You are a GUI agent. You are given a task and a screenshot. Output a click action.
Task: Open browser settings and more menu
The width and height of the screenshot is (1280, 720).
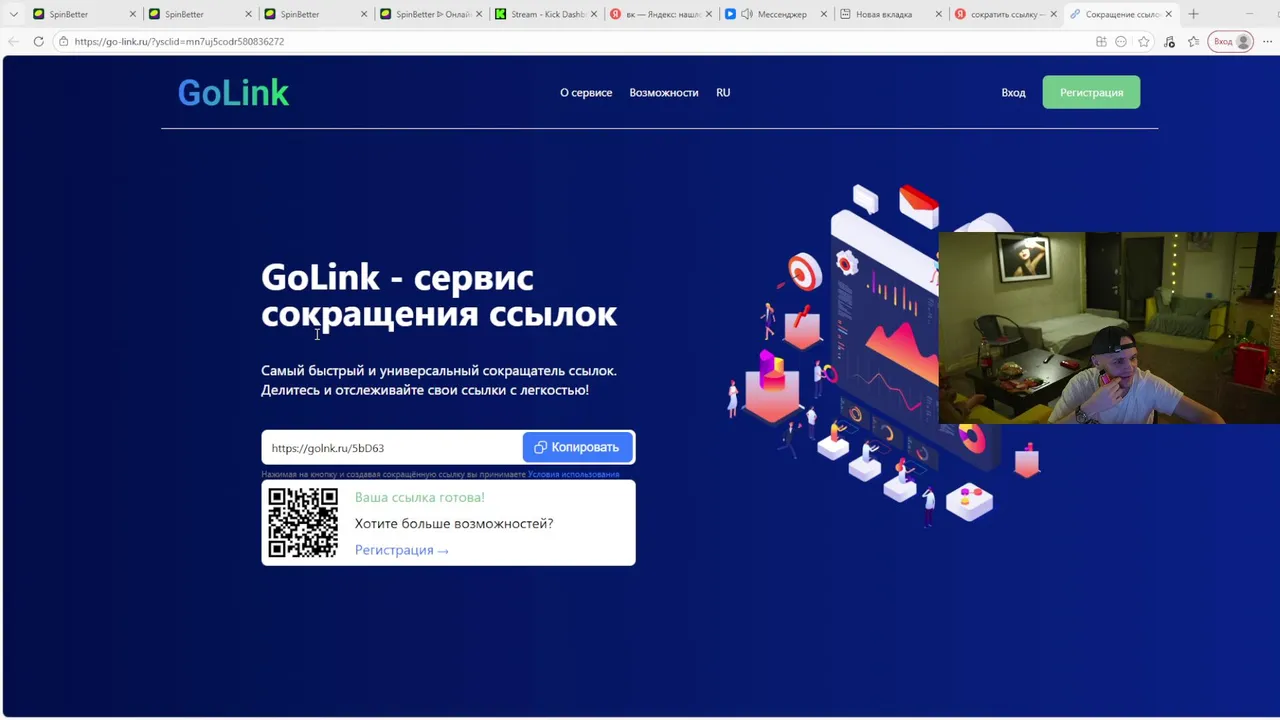click(x=1267, y=41)
